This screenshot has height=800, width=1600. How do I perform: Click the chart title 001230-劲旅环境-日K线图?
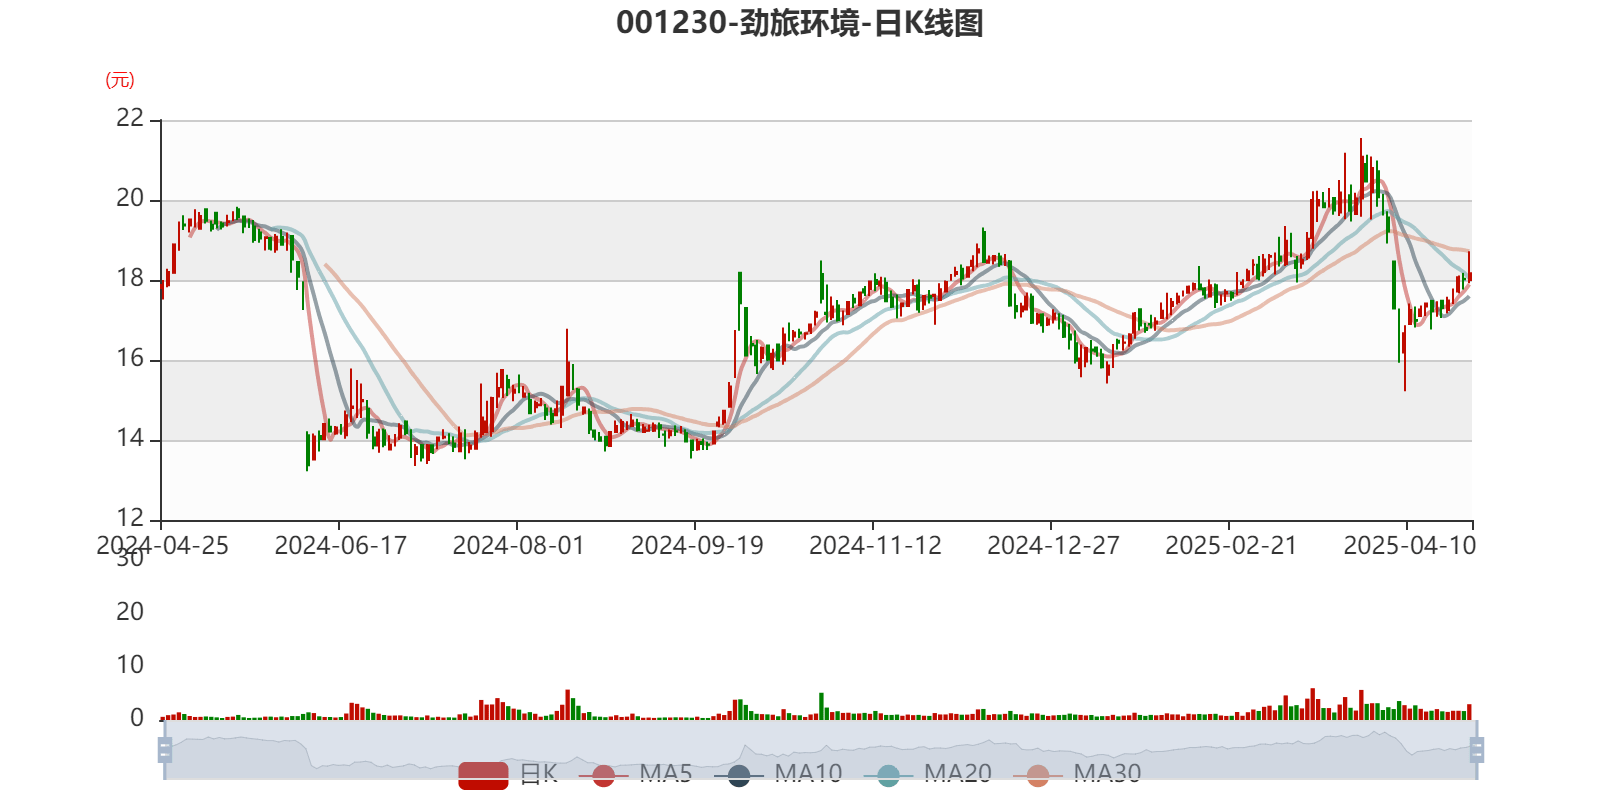(x=800, y=23)
